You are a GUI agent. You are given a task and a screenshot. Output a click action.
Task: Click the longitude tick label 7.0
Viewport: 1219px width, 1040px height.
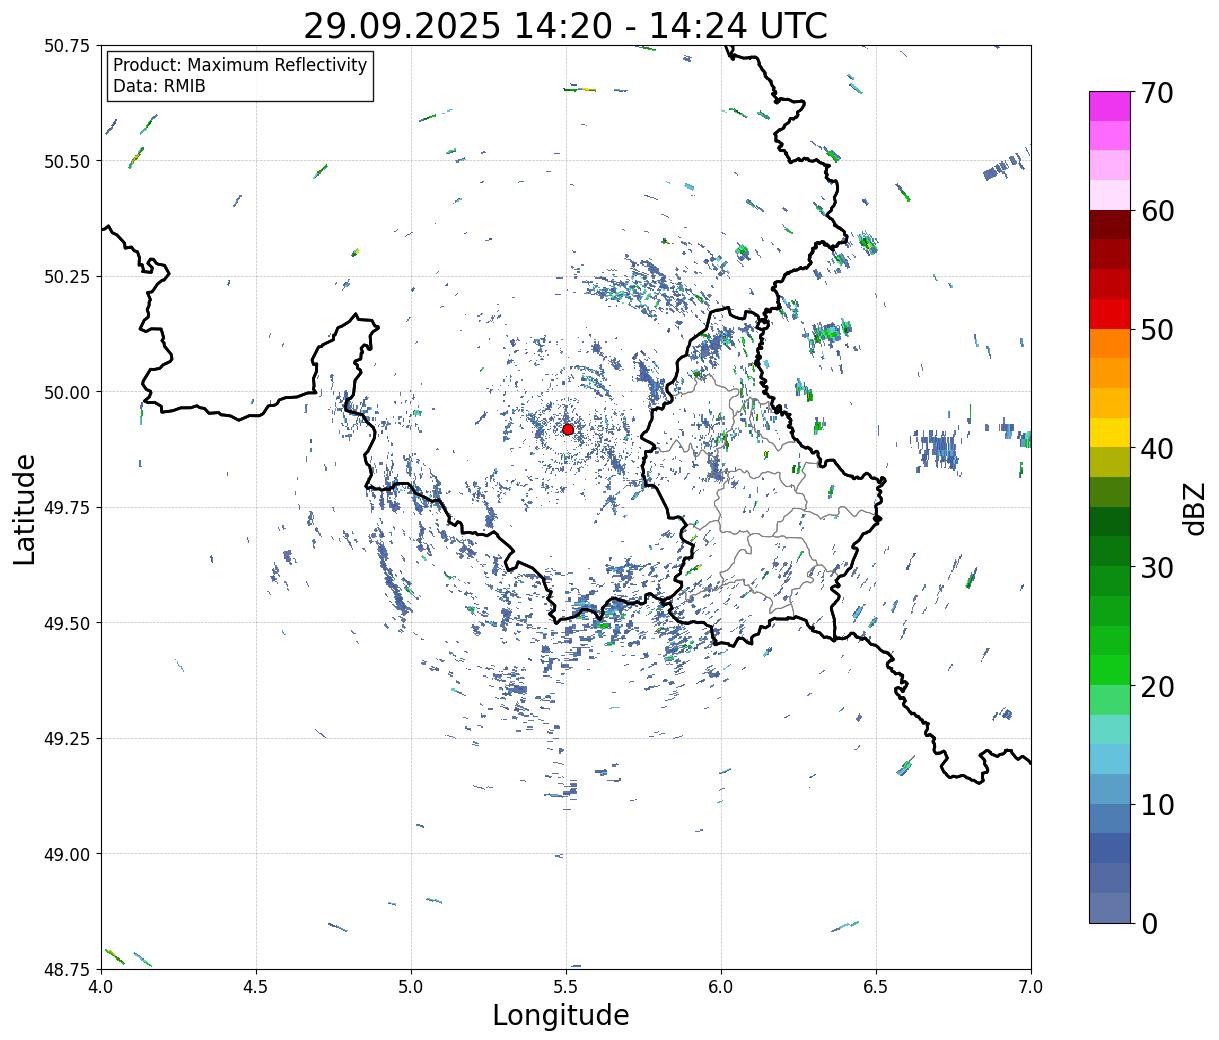(1031, 986)
